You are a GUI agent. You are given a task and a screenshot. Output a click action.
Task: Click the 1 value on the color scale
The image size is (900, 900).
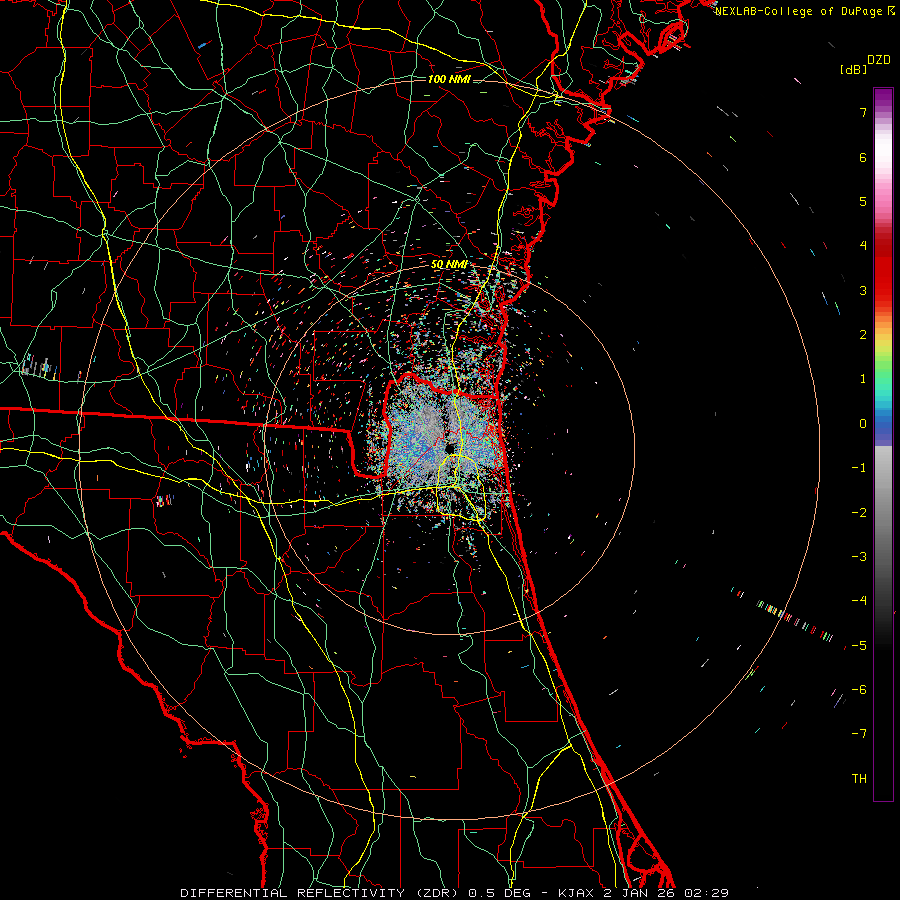[863, 379]
